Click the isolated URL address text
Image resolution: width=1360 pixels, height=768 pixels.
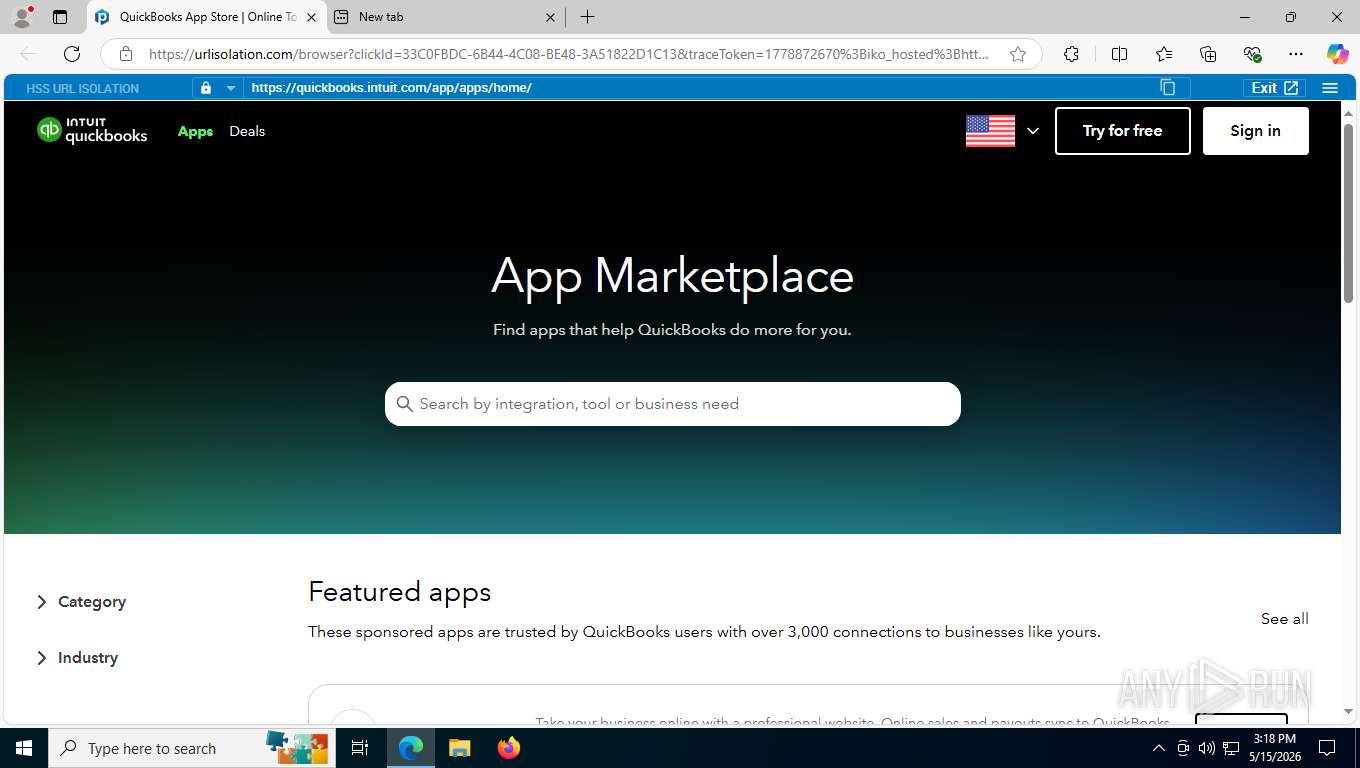(x=391, y=88)
